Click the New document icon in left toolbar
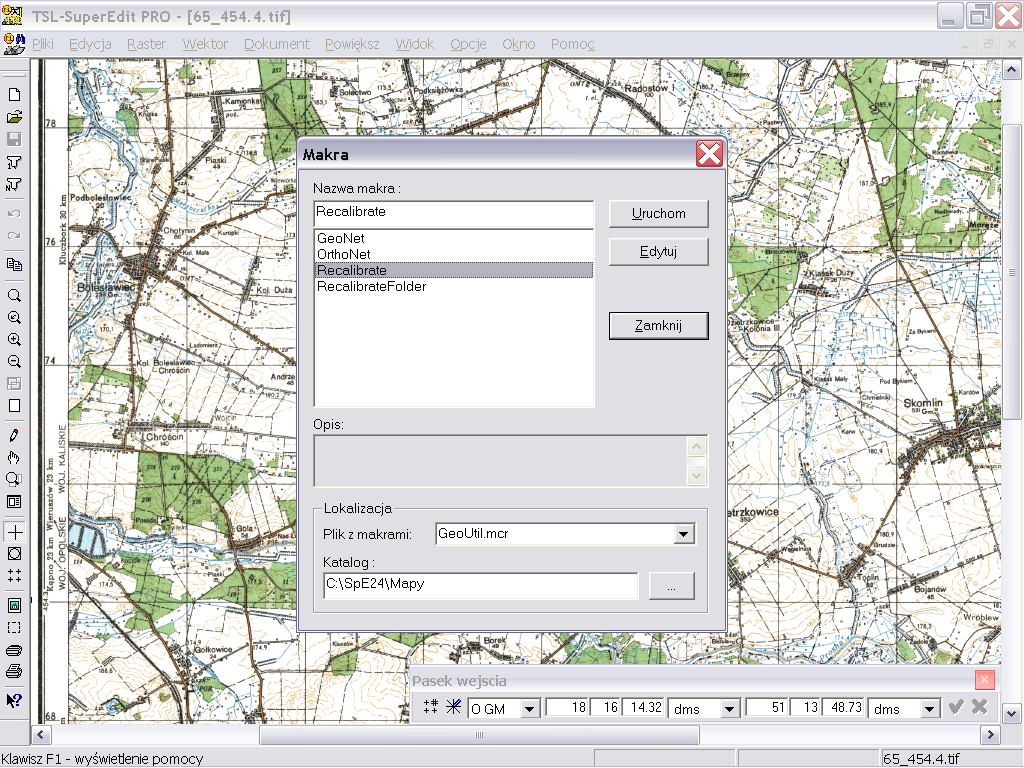1024x768 pixels. click(14, 95)
